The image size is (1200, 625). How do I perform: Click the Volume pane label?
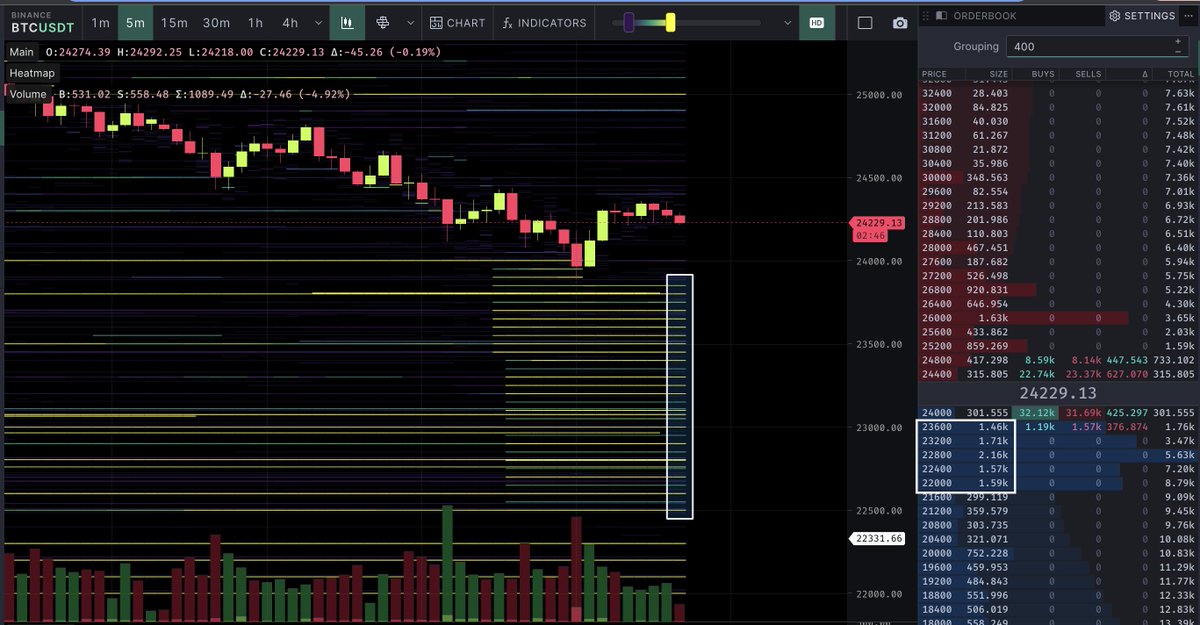[x=28, y=94]
